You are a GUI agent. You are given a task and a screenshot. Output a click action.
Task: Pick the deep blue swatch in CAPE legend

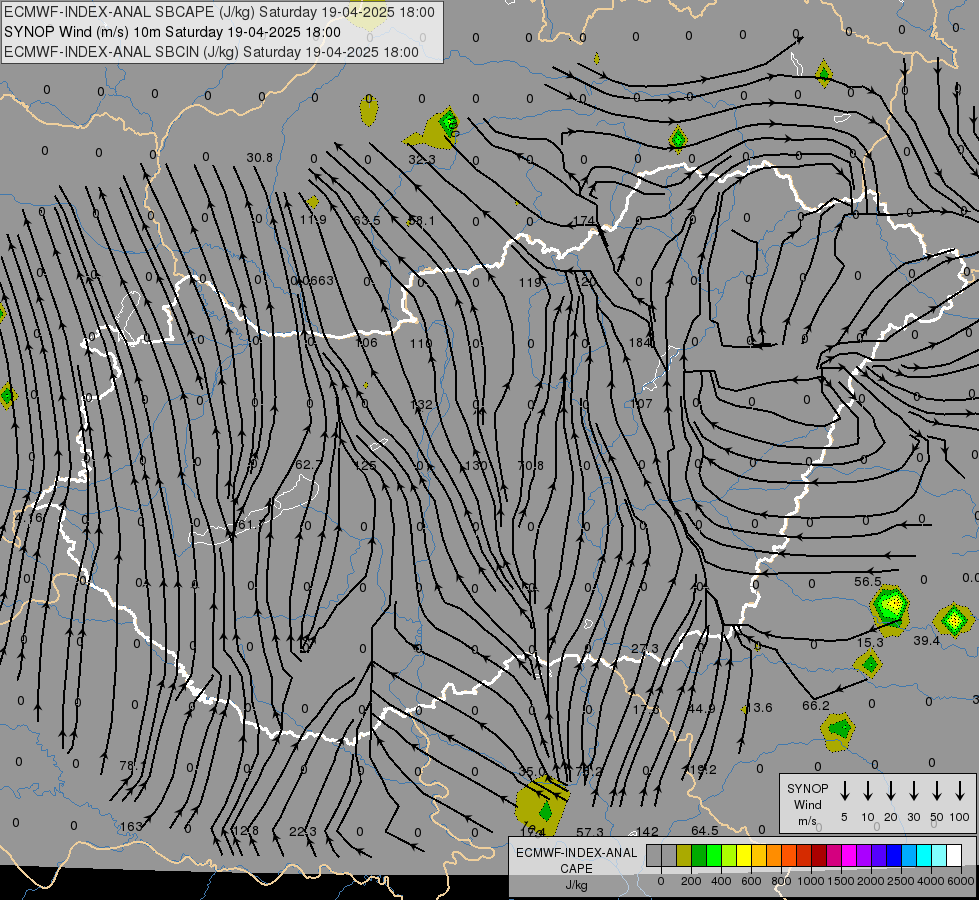pos(893,855)
